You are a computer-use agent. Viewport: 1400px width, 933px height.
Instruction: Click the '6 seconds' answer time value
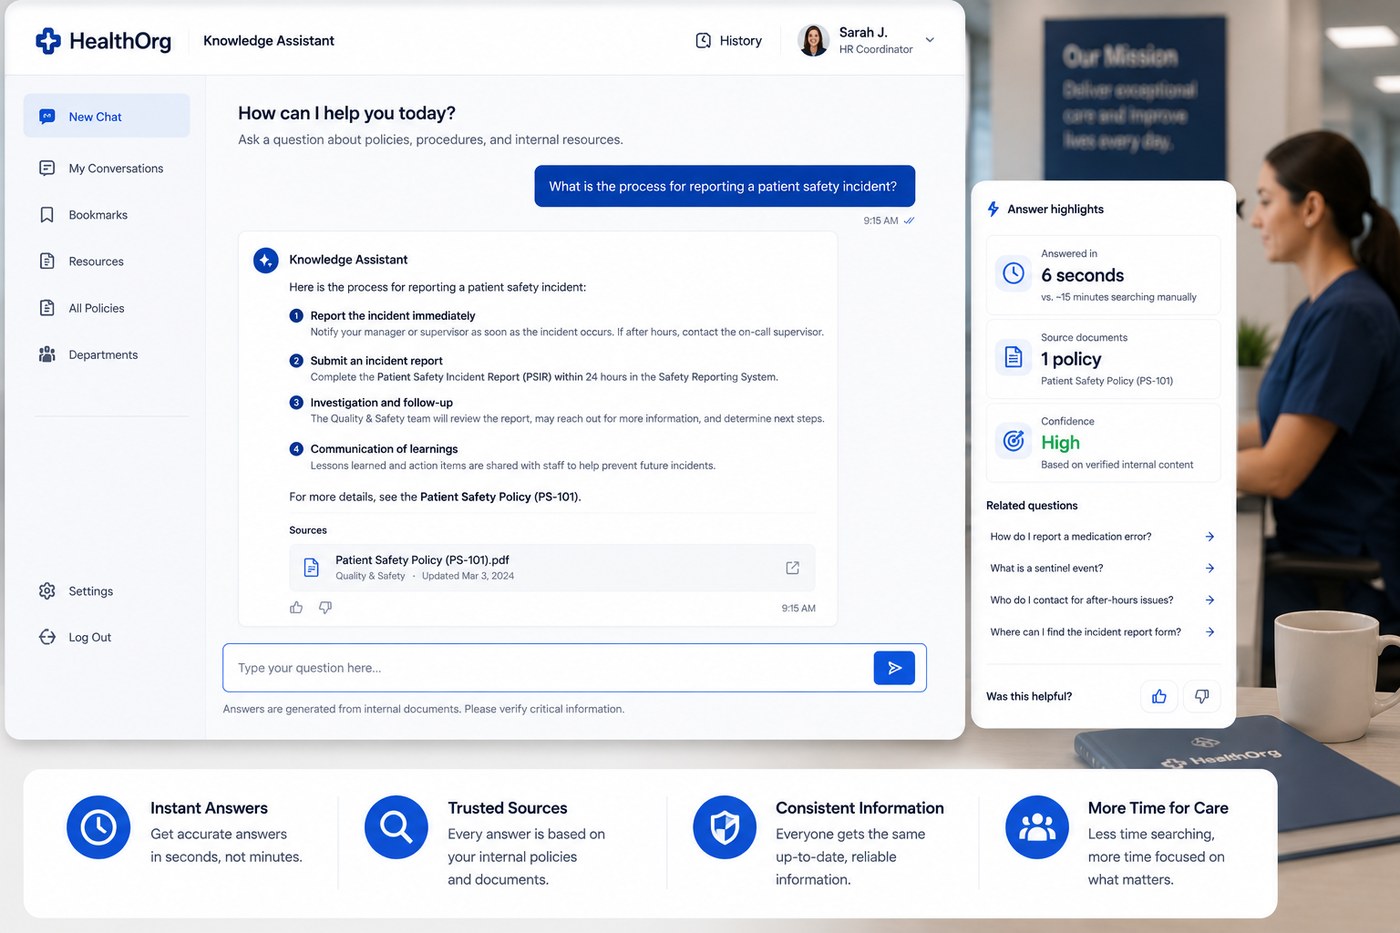click(1082, 275)
